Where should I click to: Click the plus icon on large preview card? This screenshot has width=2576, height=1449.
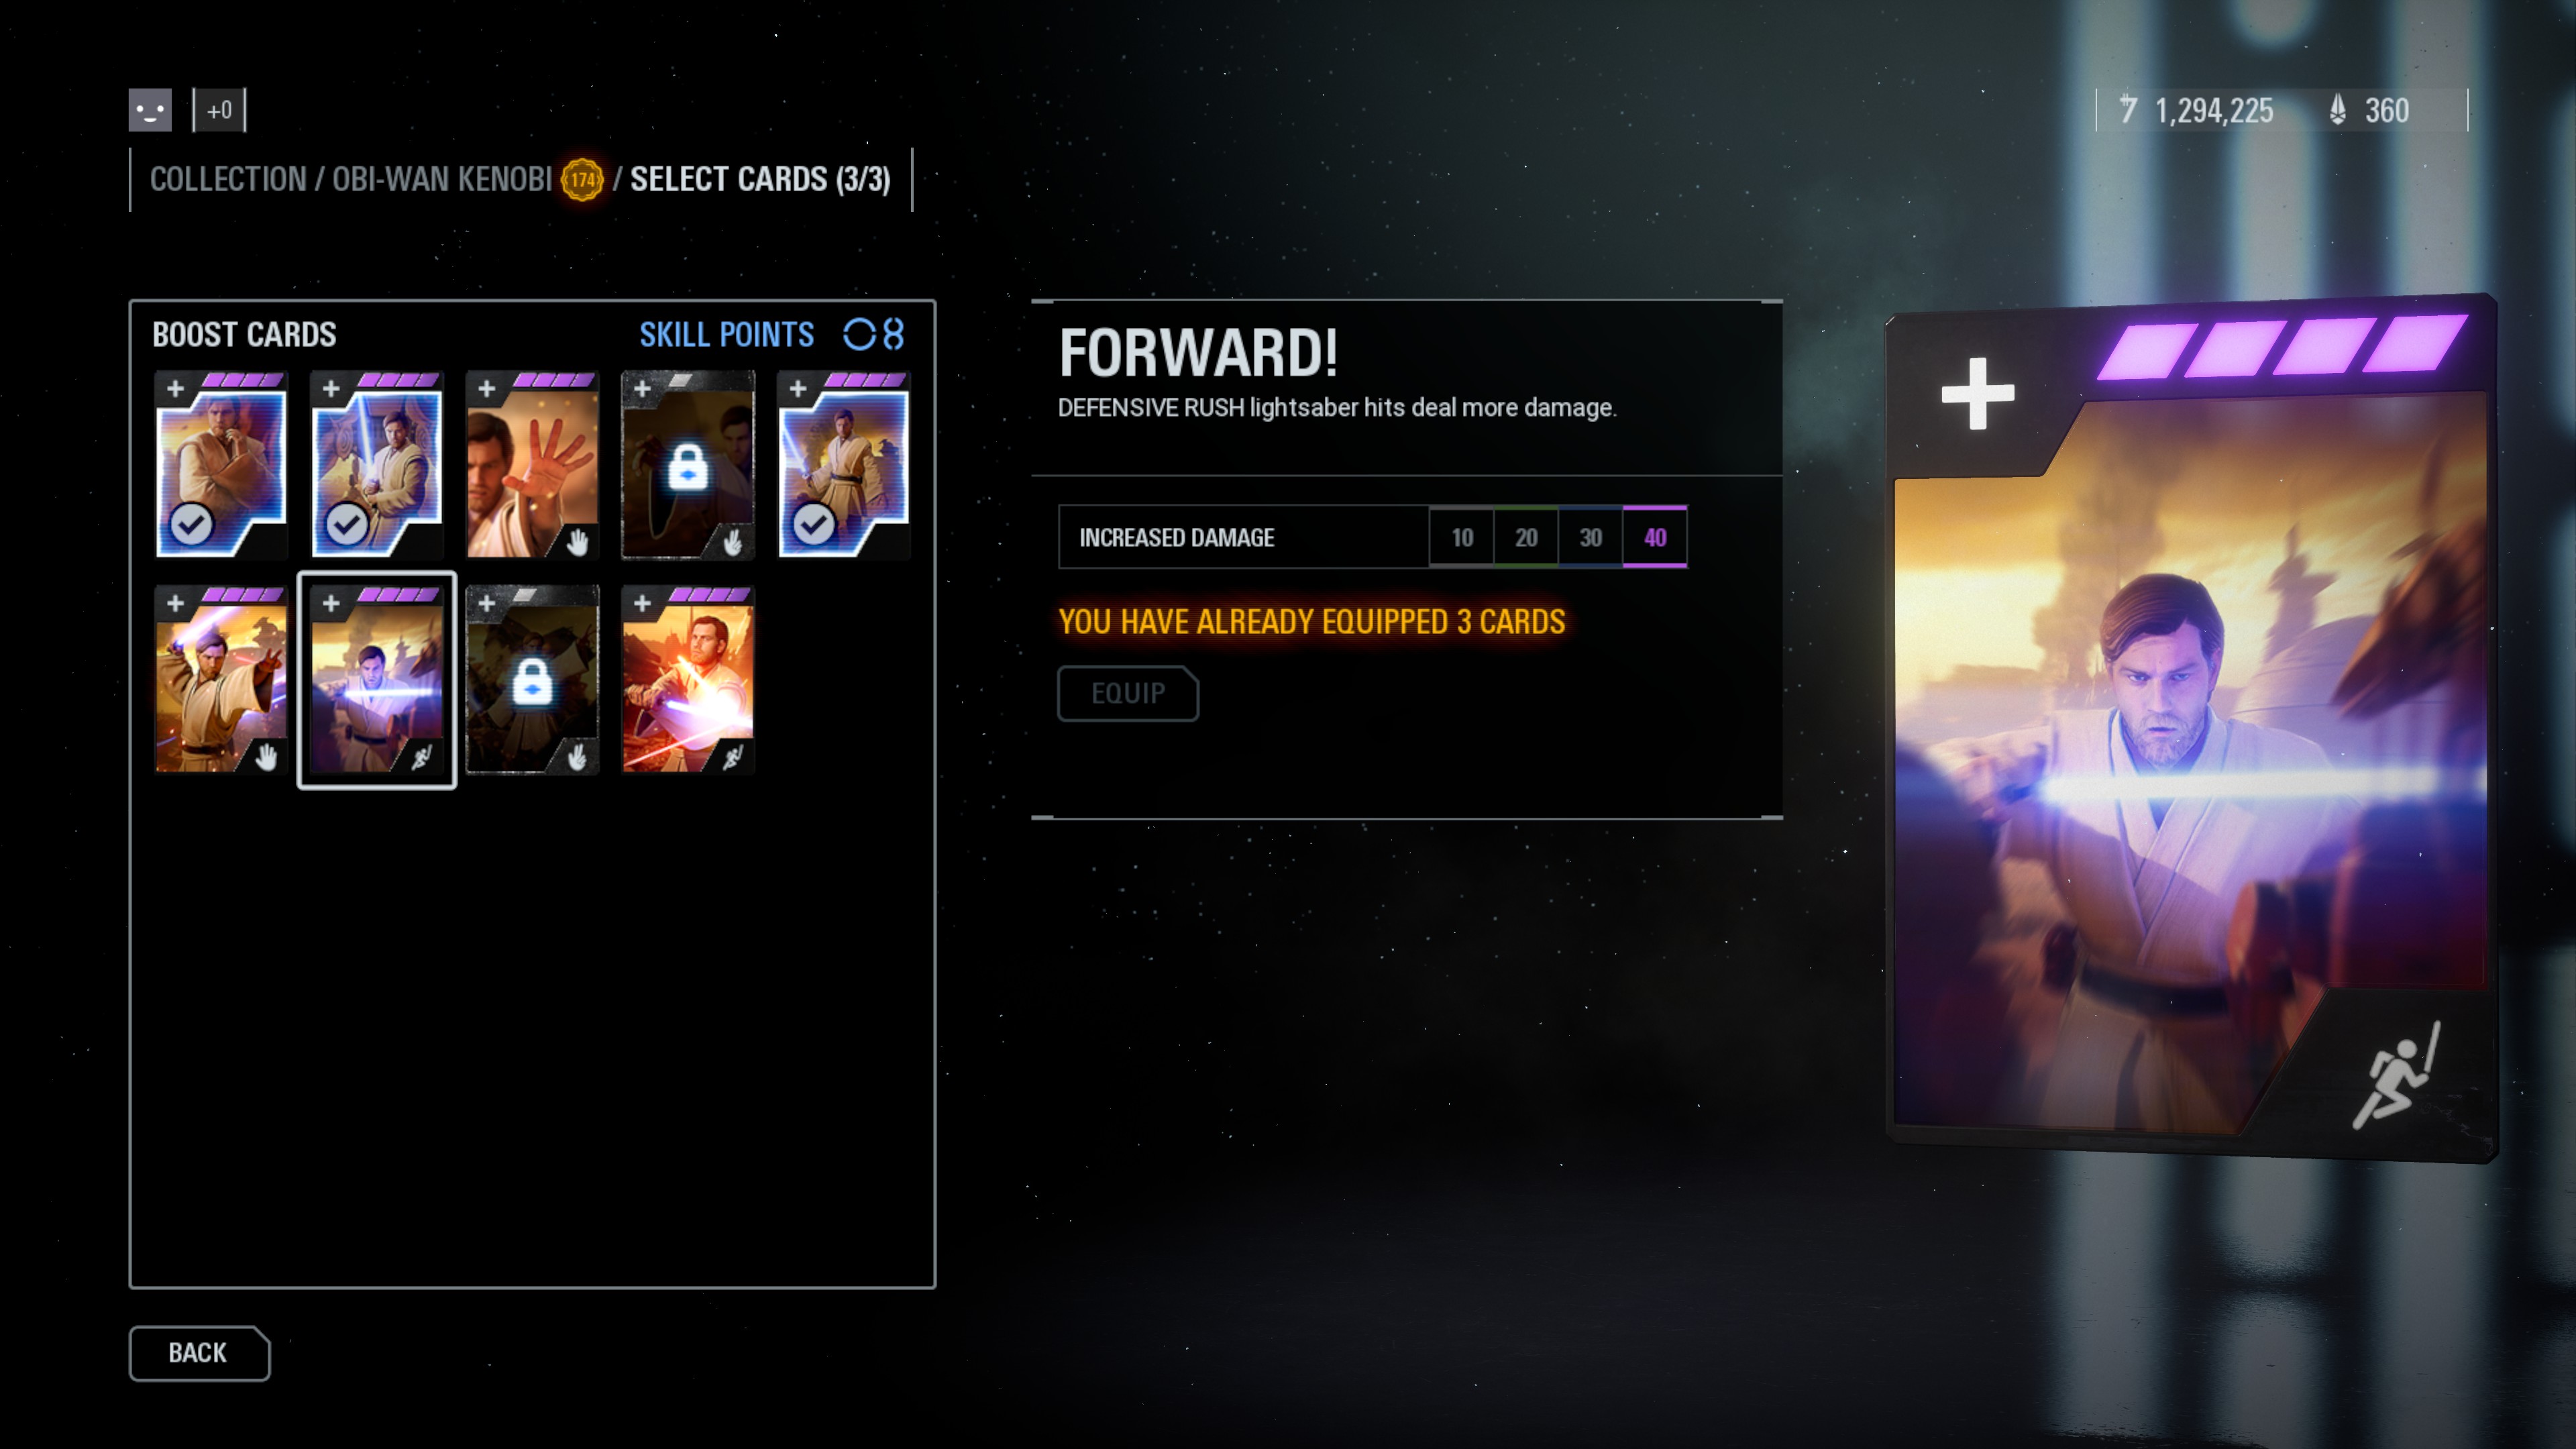(x=1977, y=393)
